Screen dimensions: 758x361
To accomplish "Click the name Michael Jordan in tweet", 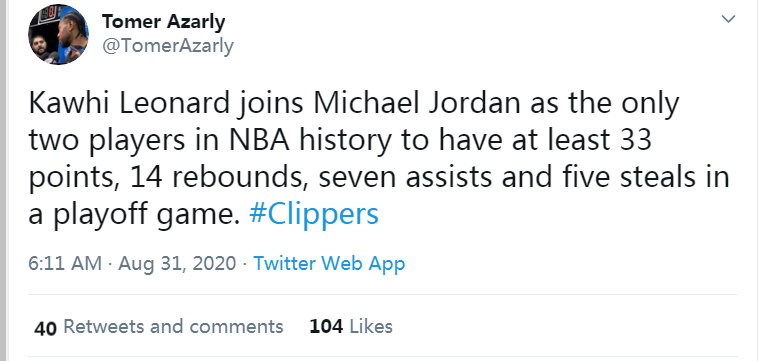I will click(419, 103).
